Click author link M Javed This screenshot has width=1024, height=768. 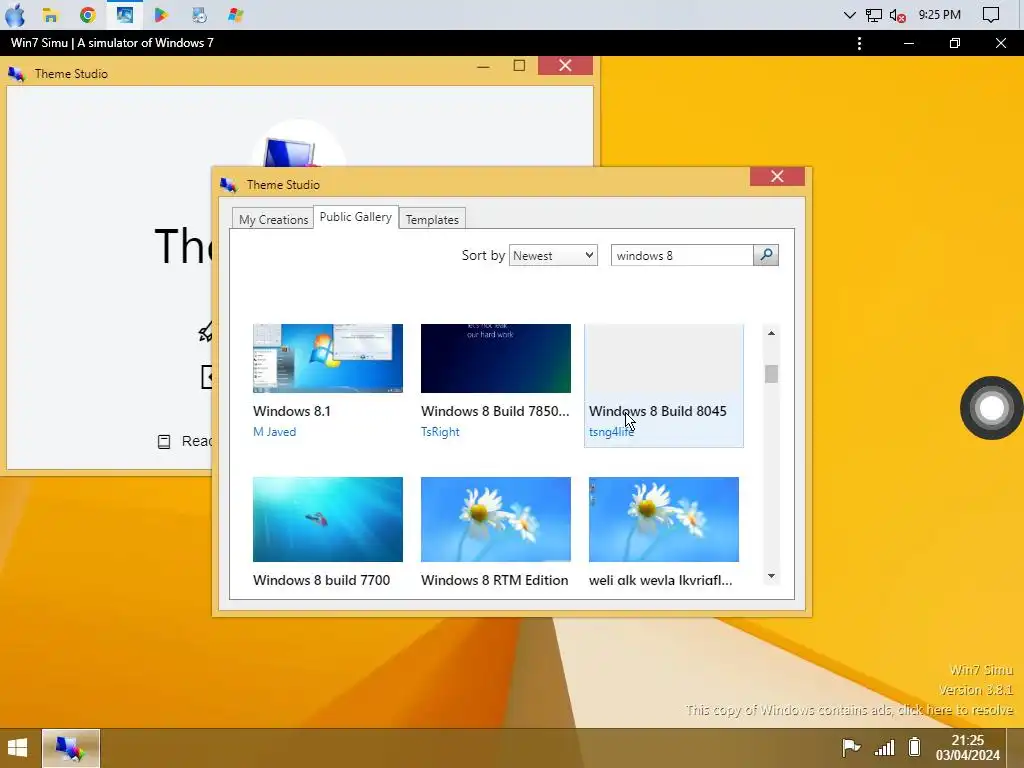[274, 432]
